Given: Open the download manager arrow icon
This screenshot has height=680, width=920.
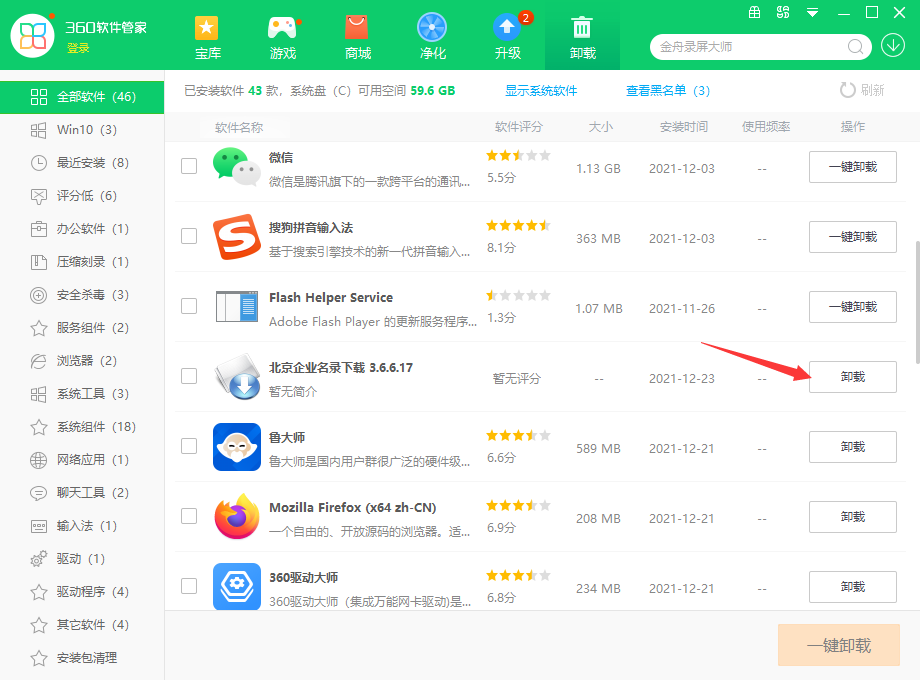Looking at the screenshot, I should pos(892,45).
